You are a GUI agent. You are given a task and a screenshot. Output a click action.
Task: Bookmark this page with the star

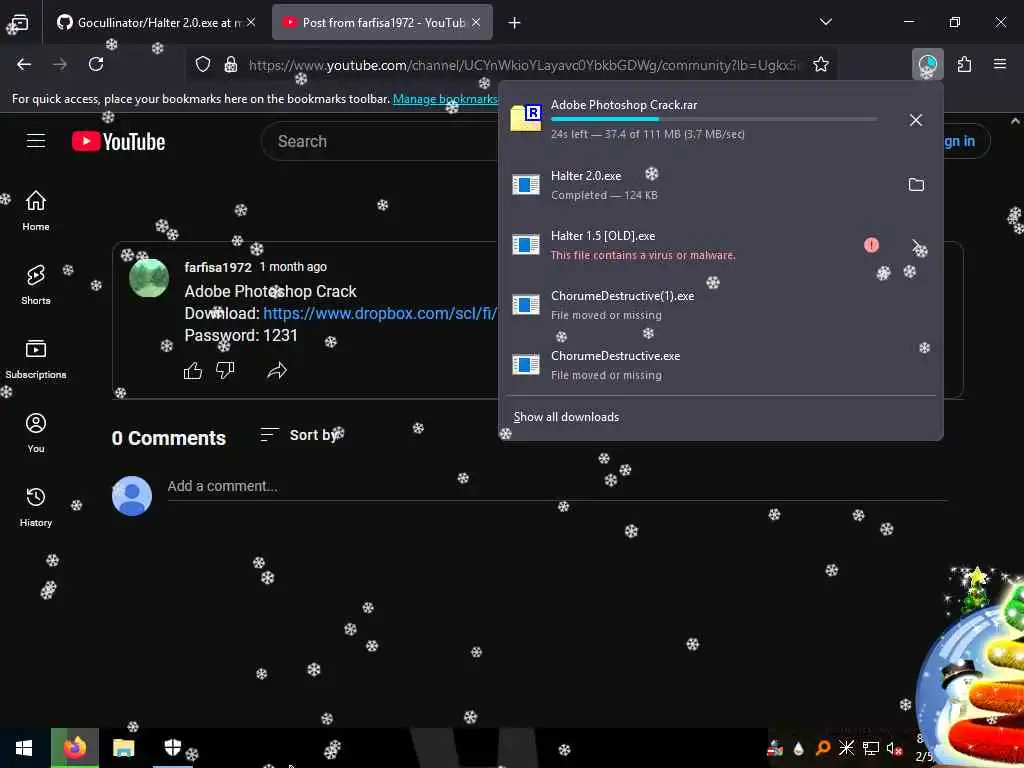821,65
